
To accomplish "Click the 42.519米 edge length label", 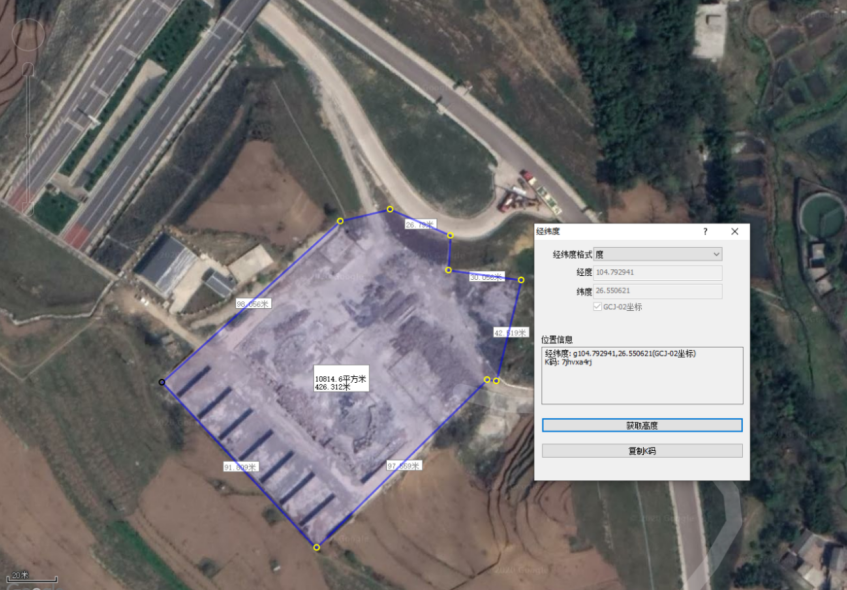I will coord(510,332).
